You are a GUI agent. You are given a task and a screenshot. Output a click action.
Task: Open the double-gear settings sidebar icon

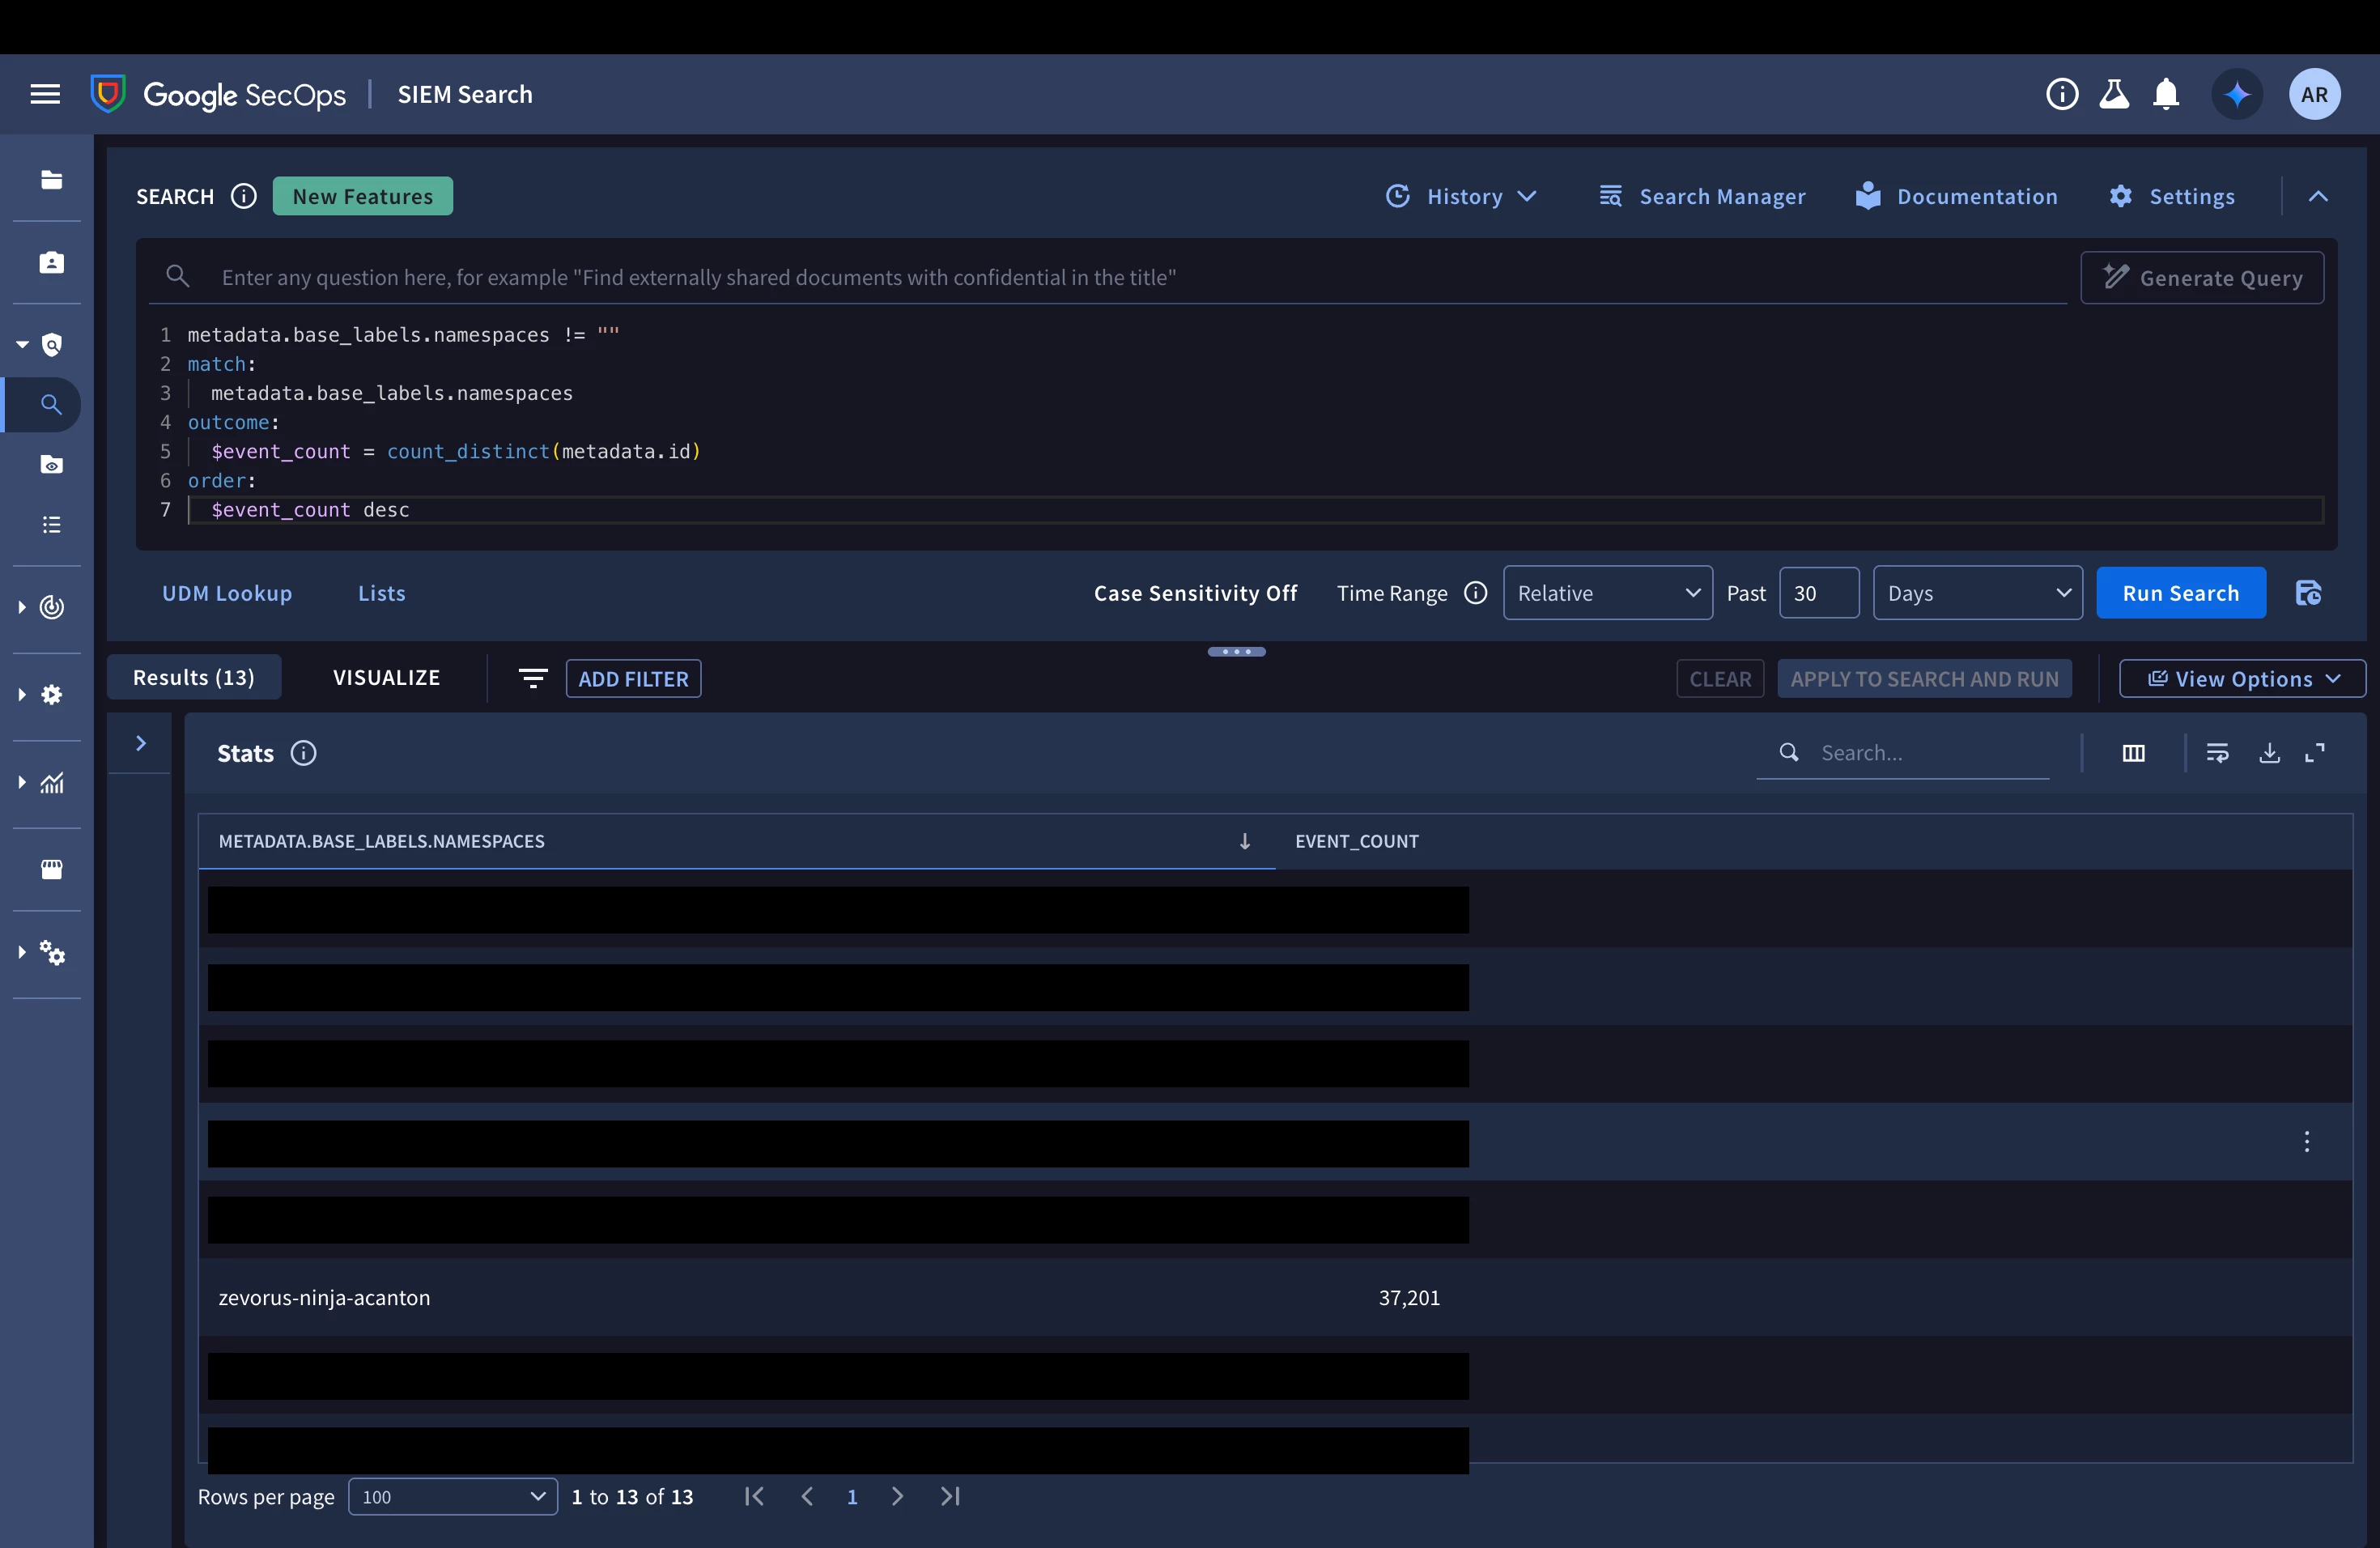pos(51,952)
